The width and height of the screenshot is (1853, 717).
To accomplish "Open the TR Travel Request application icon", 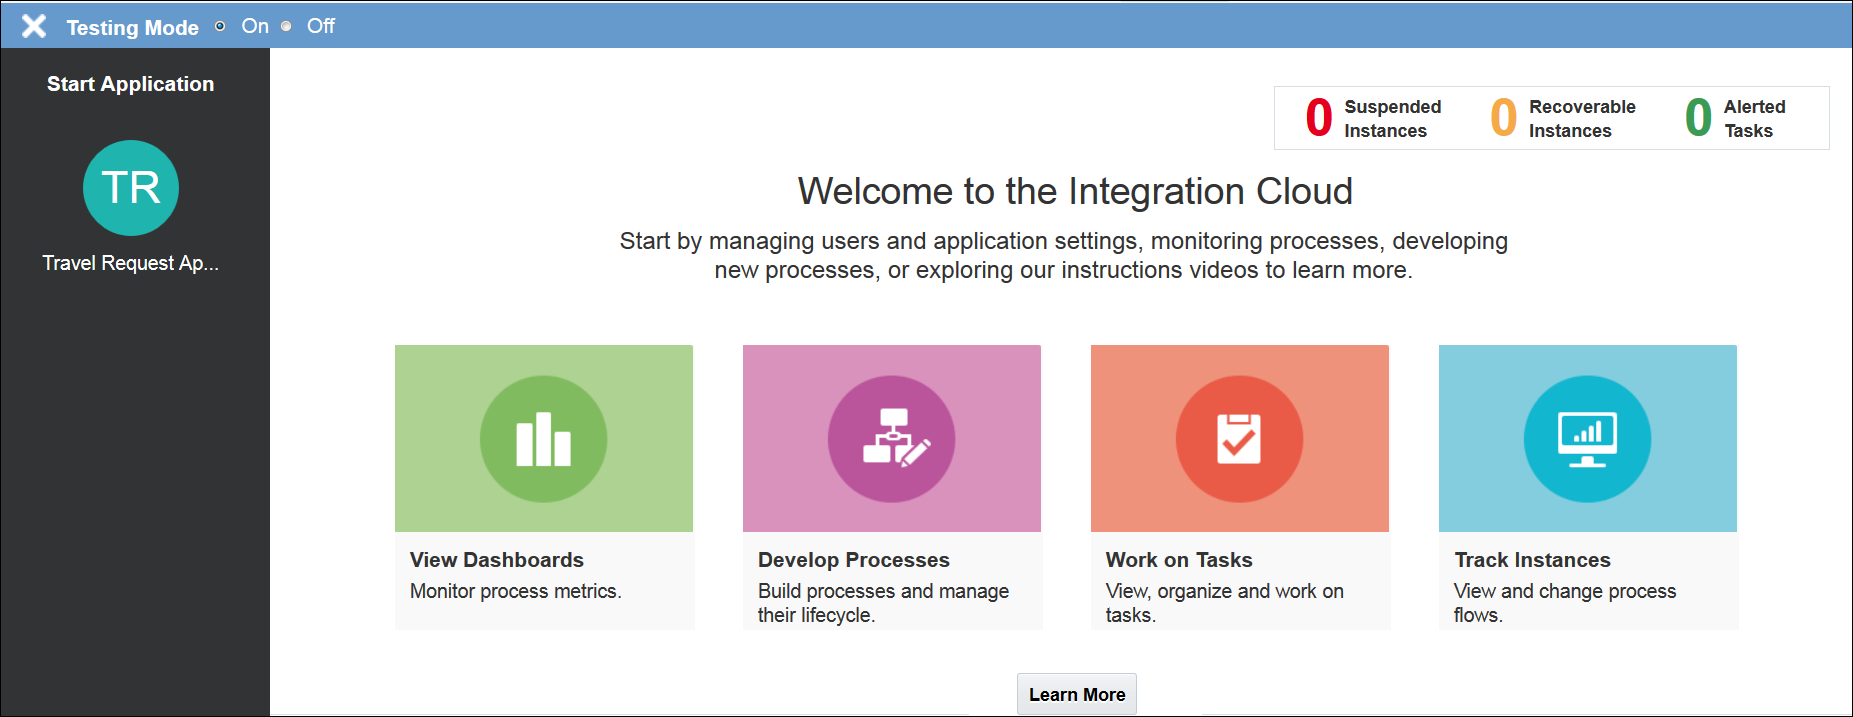I will click(x=131, y=188).
